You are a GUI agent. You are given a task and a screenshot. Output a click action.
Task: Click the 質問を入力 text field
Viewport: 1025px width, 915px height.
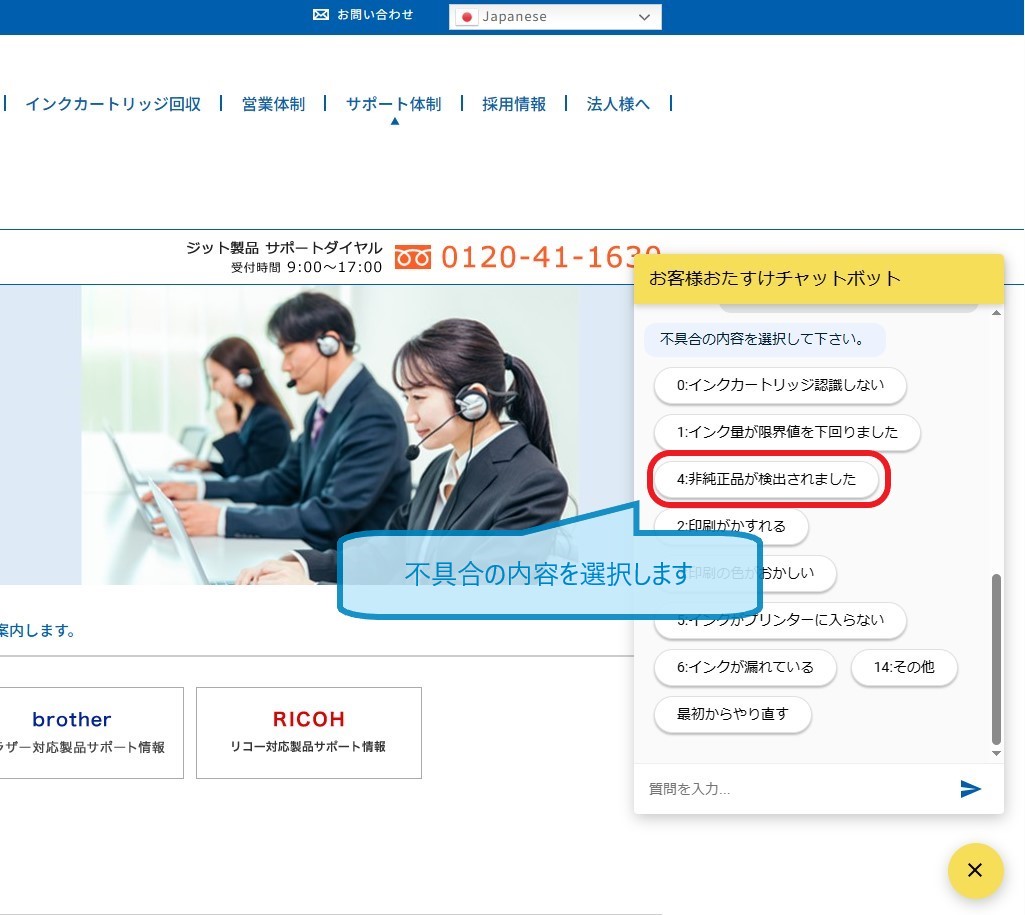(795, 789)
